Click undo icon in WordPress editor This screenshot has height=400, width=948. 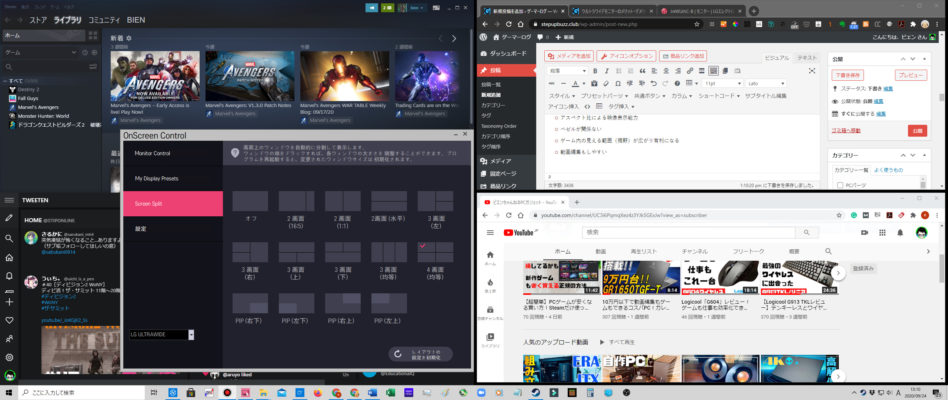(654, 83)
